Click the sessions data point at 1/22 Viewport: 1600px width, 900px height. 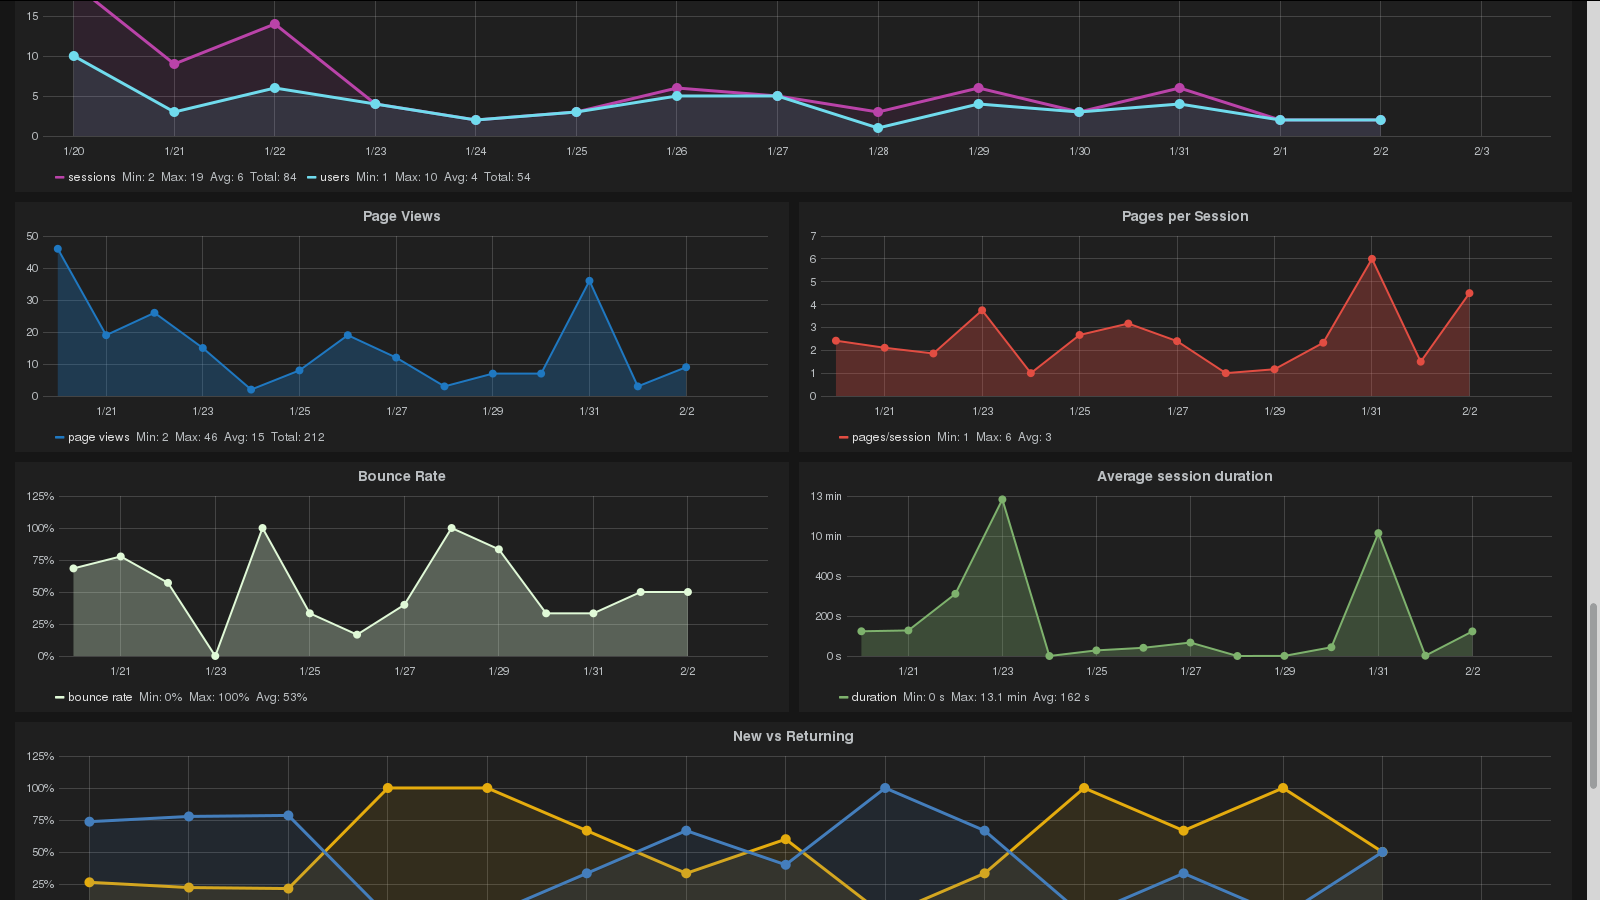click(275, 24)
